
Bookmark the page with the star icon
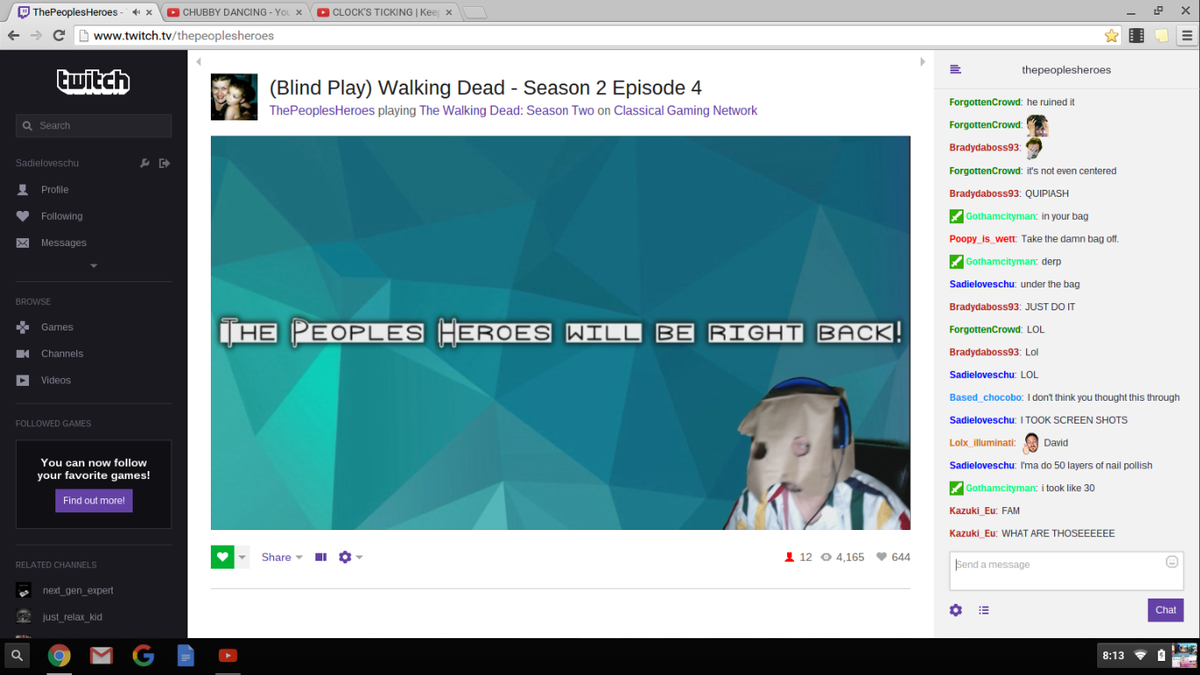[1111, 35]
